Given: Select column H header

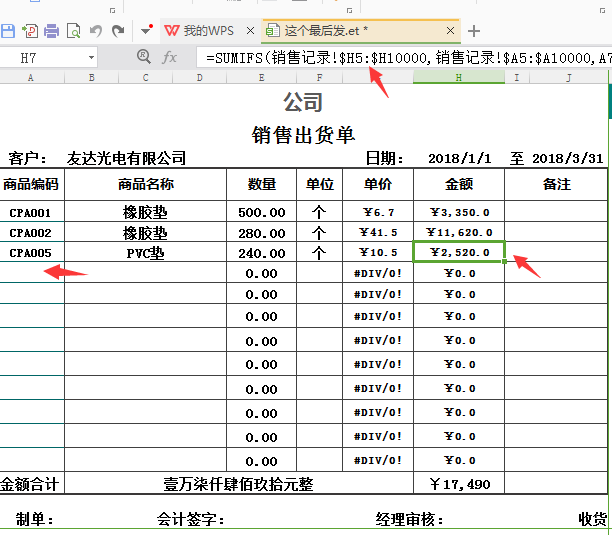Looking at the screenshot, I should pyautogui.click(x=459, y=78).
